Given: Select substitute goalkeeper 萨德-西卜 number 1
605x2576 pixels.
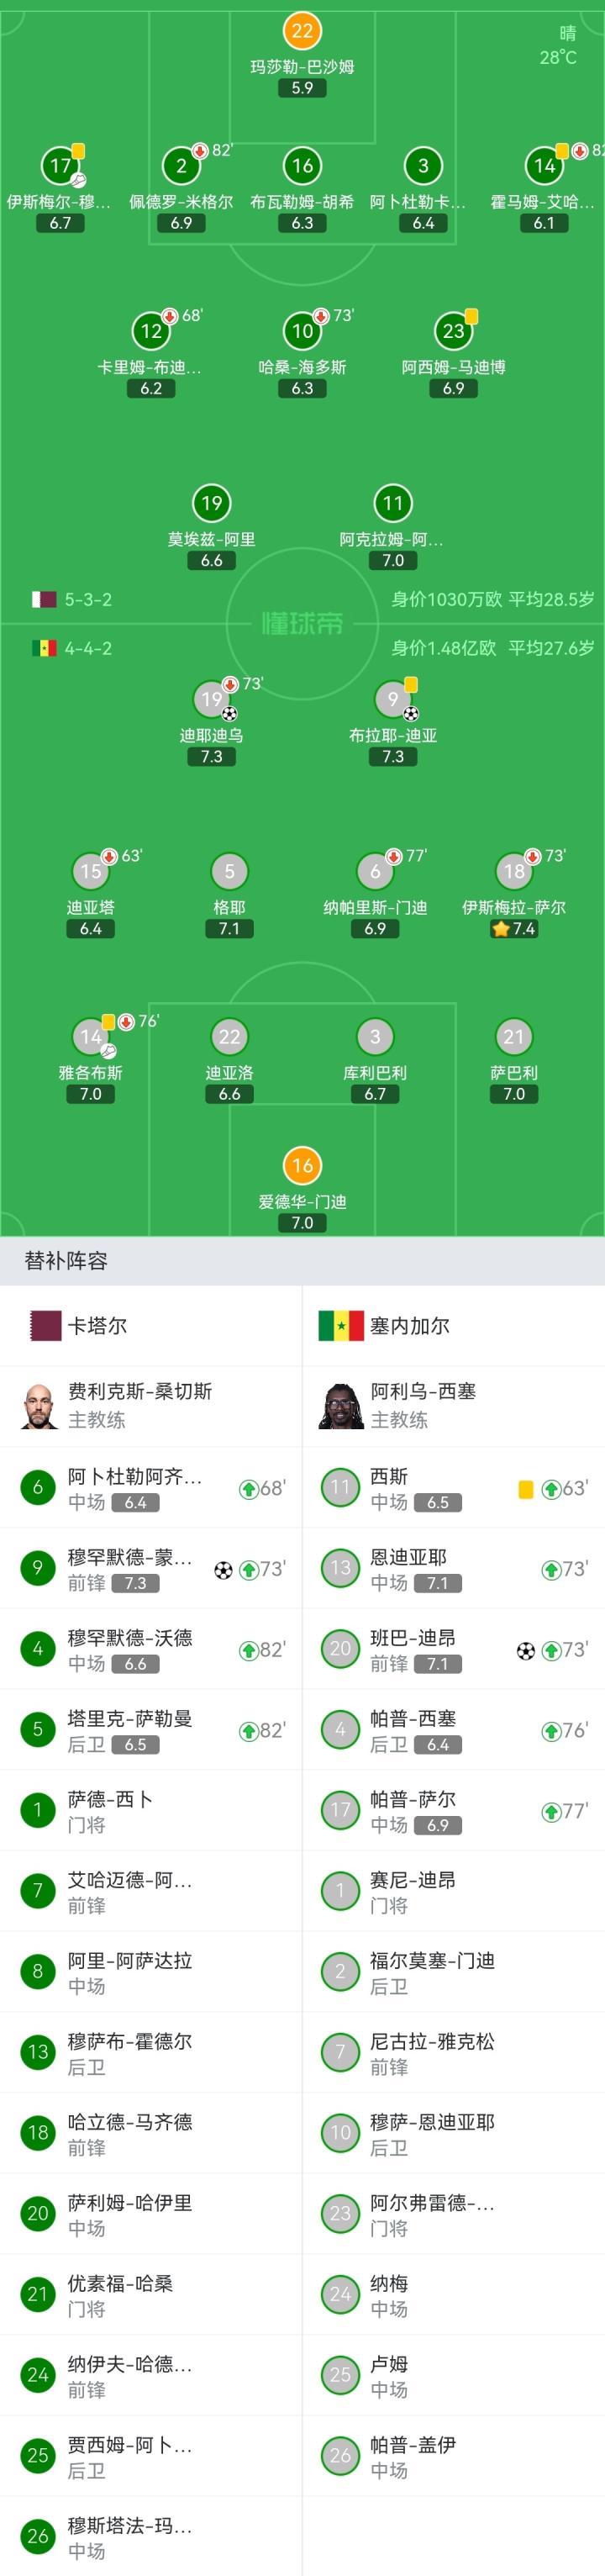Looking at the screenshot, I should pyautogui.click(x=38, y=1811).
